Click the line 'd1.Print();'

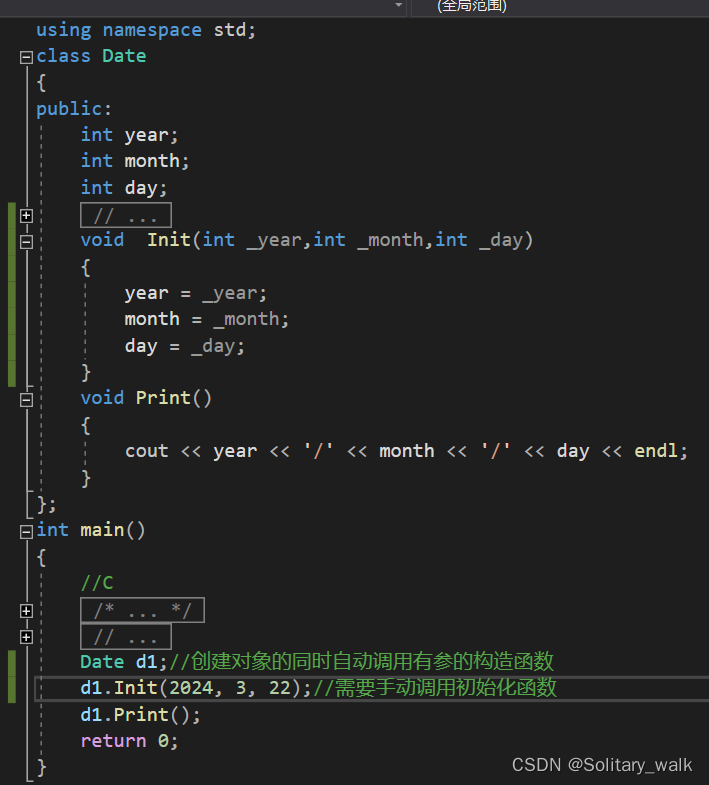point(140,715)
